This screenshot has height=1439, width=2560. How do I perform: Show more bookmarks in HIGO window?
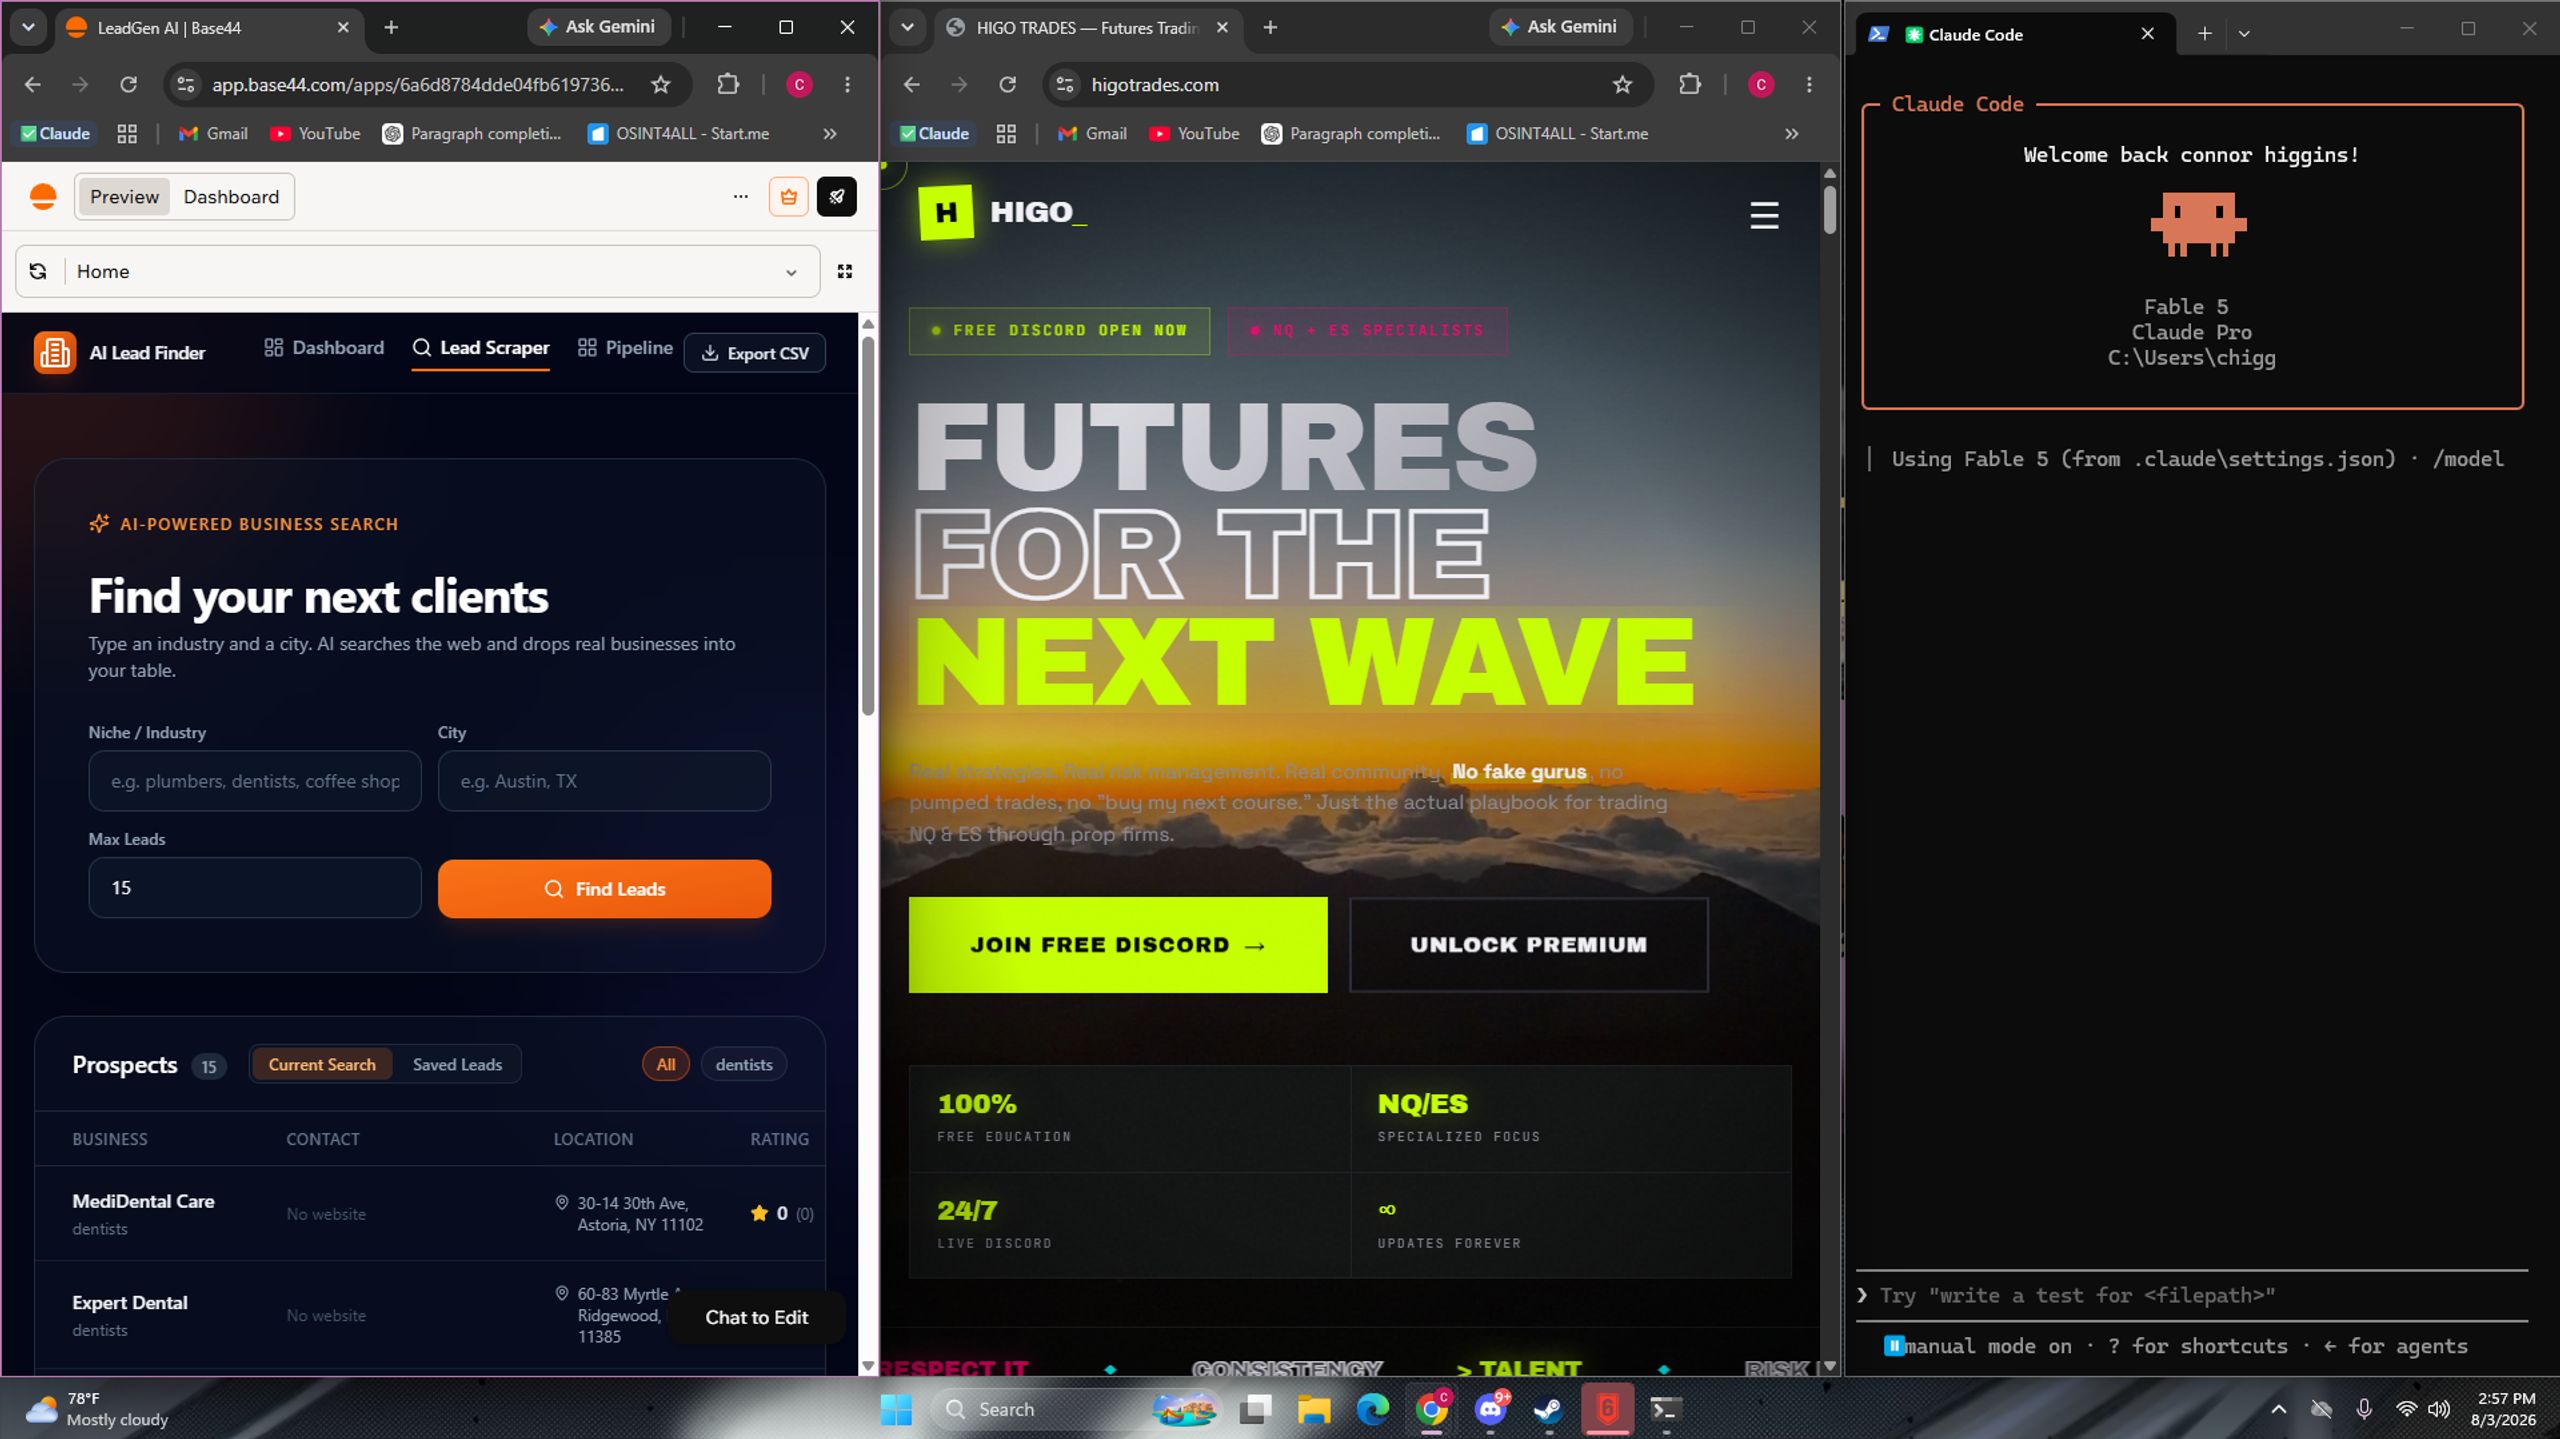[x=1792, y=134]
